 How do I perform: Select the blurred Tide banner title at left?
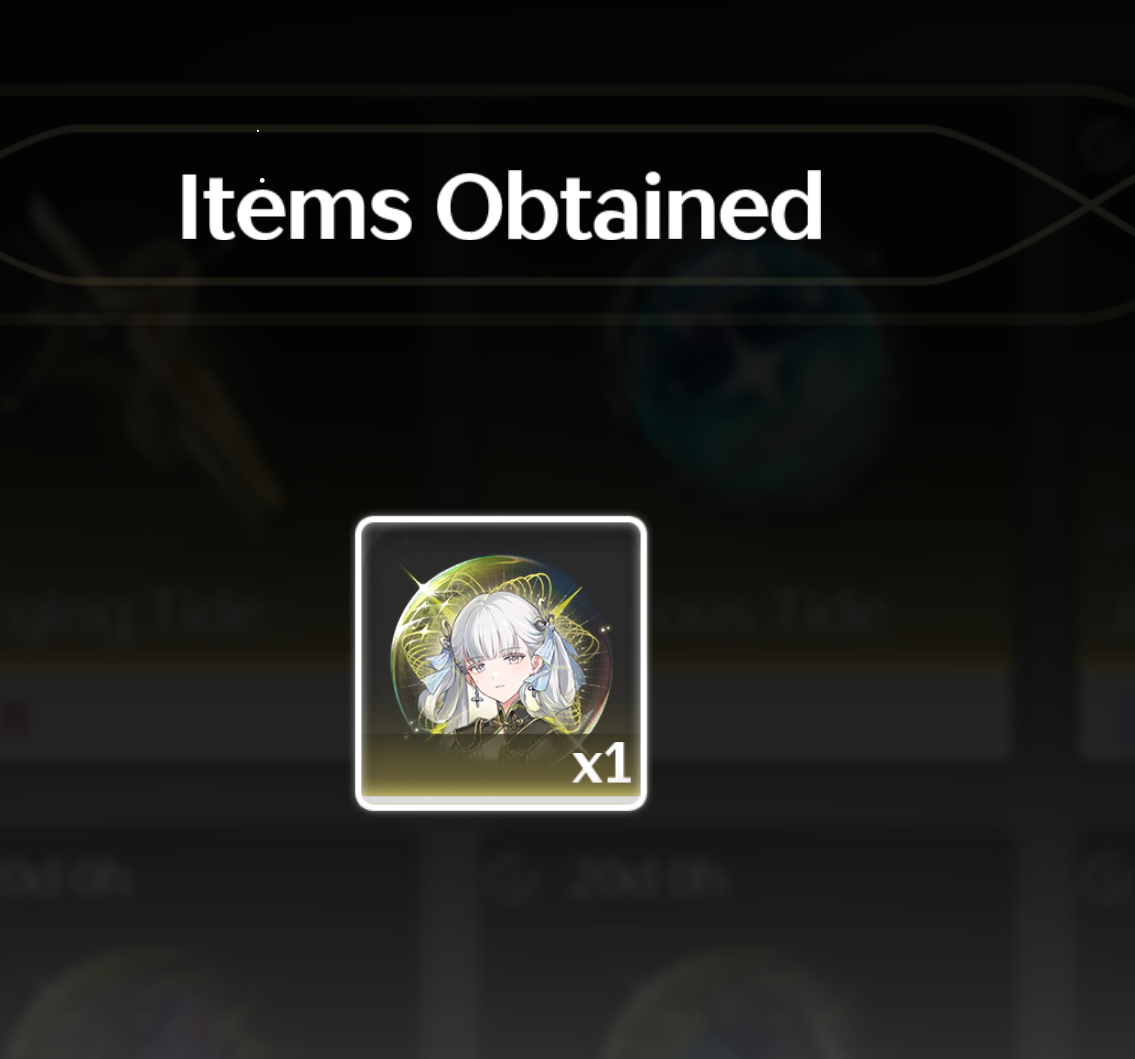coord(130,613)
